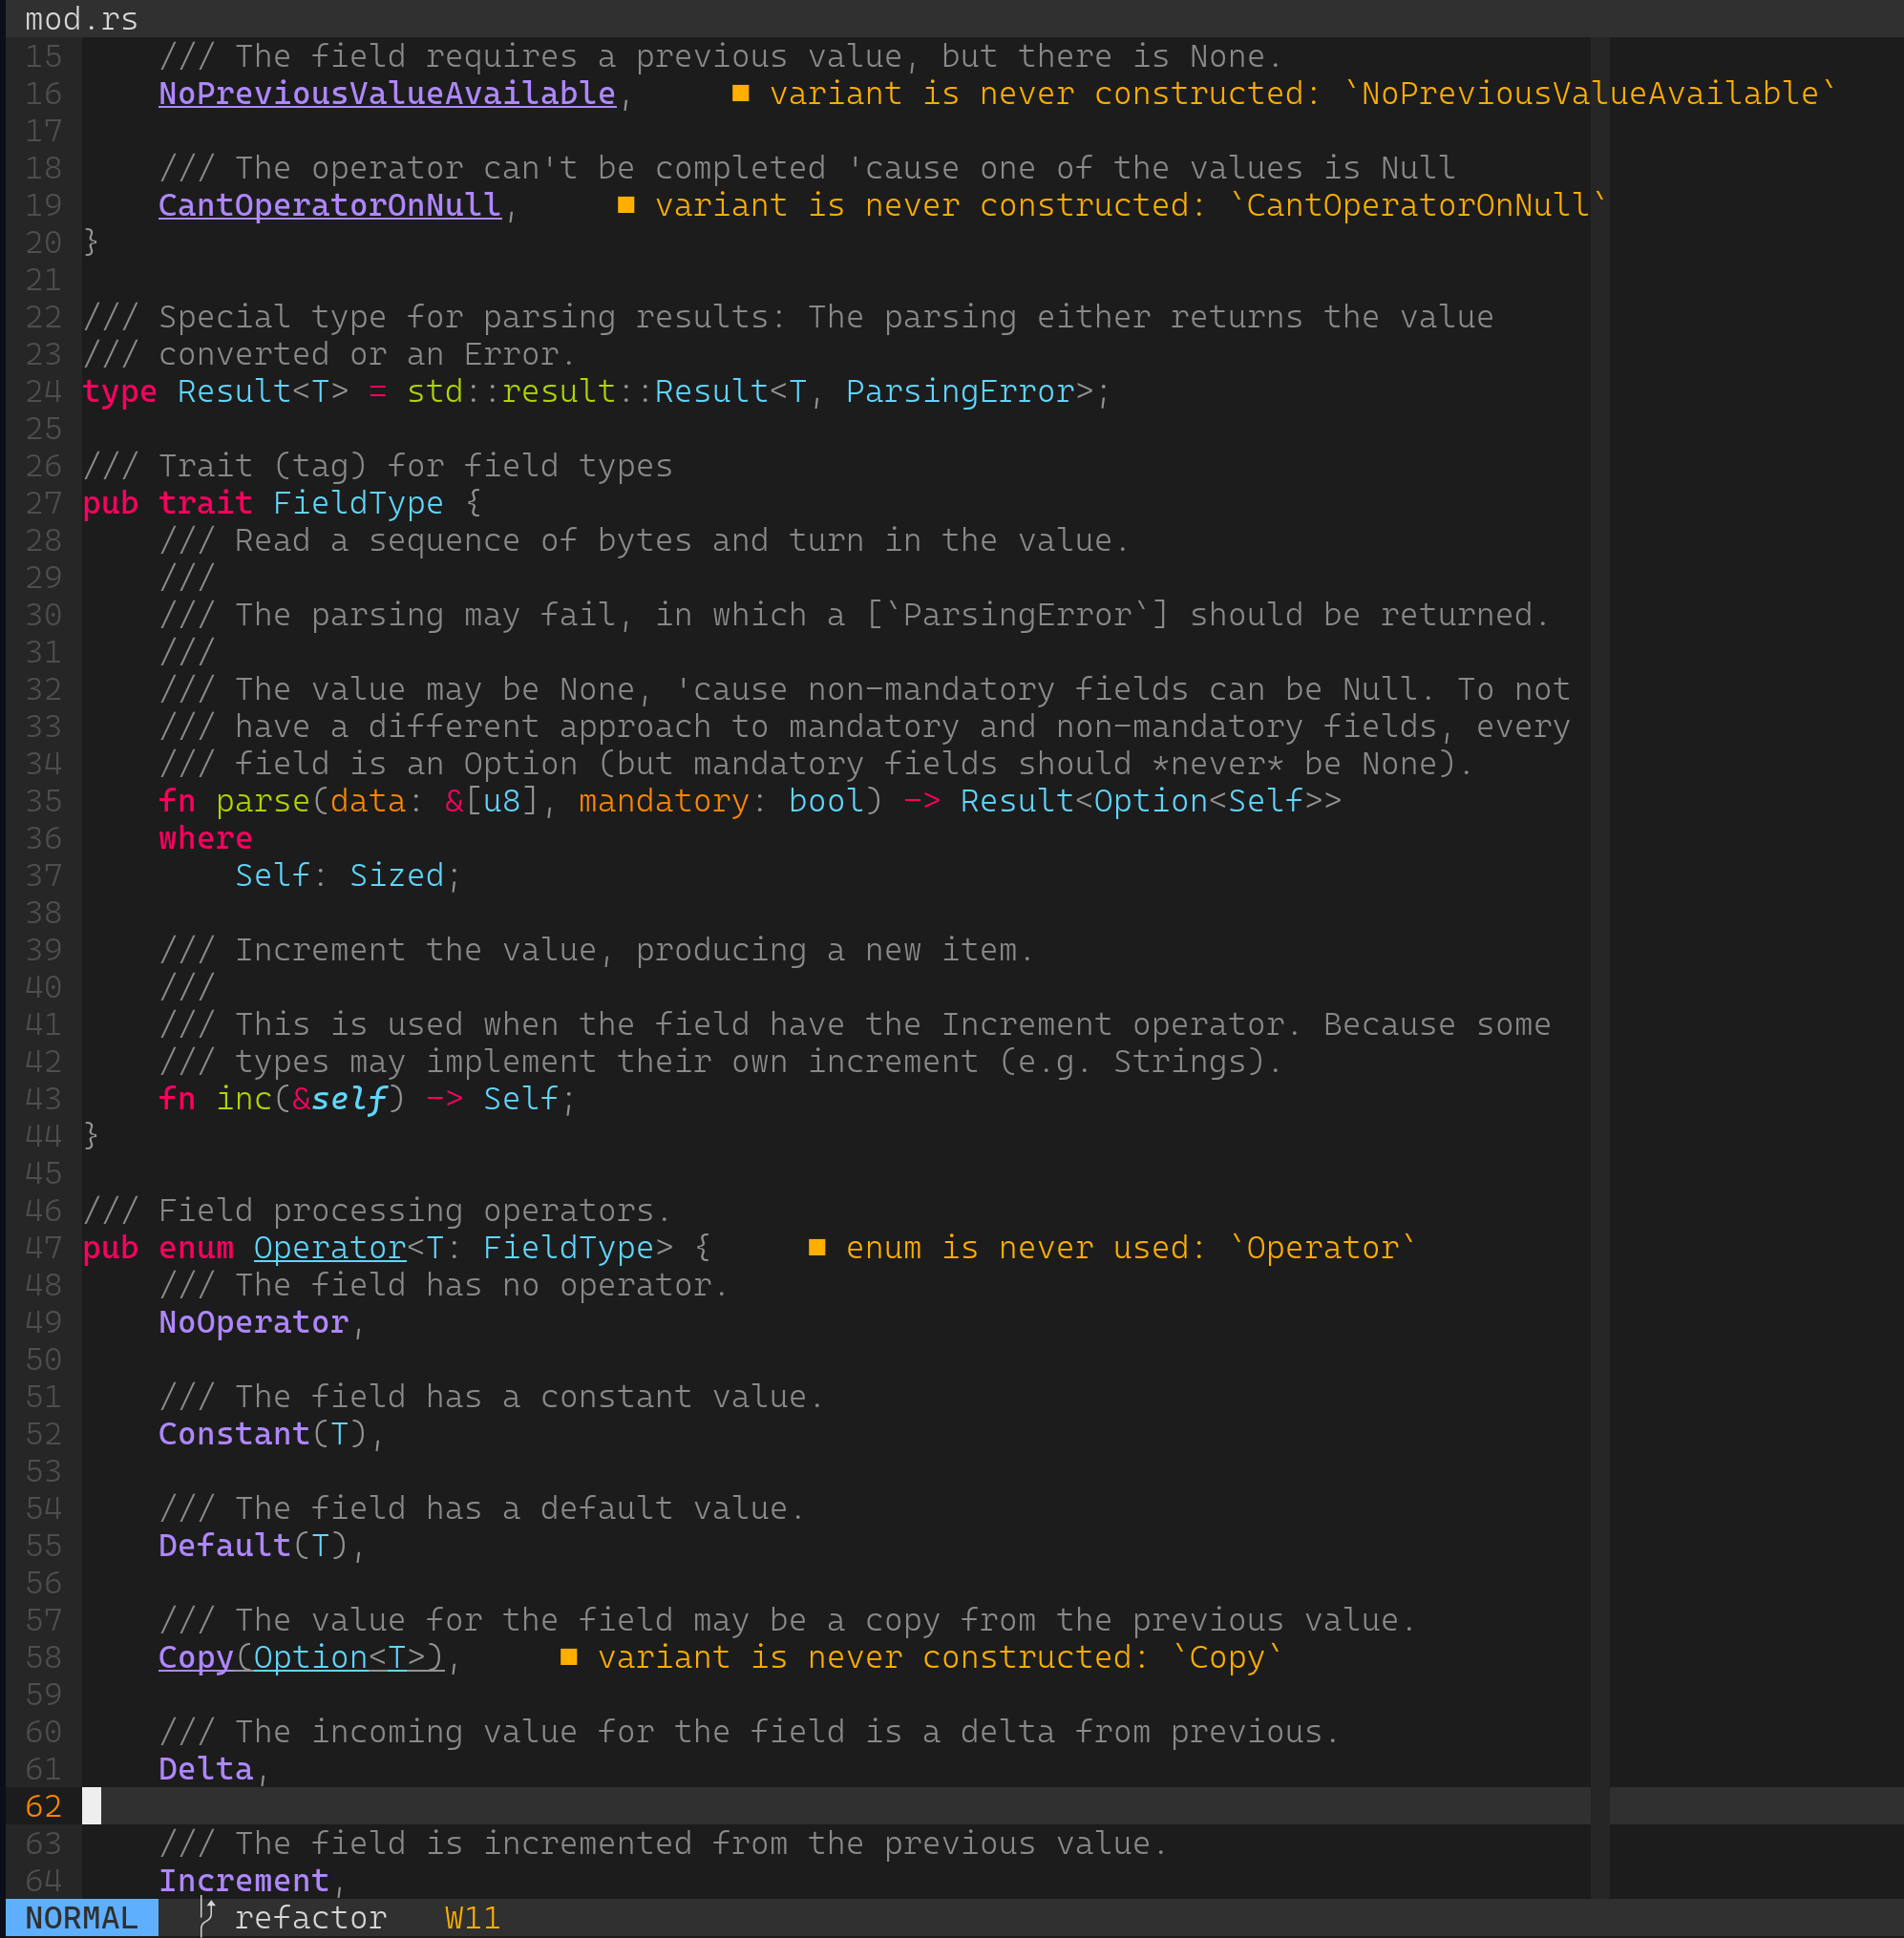Click the 'enum' keyword on line 47
1904x1938 pixels.
click(x=196, y=1247)
